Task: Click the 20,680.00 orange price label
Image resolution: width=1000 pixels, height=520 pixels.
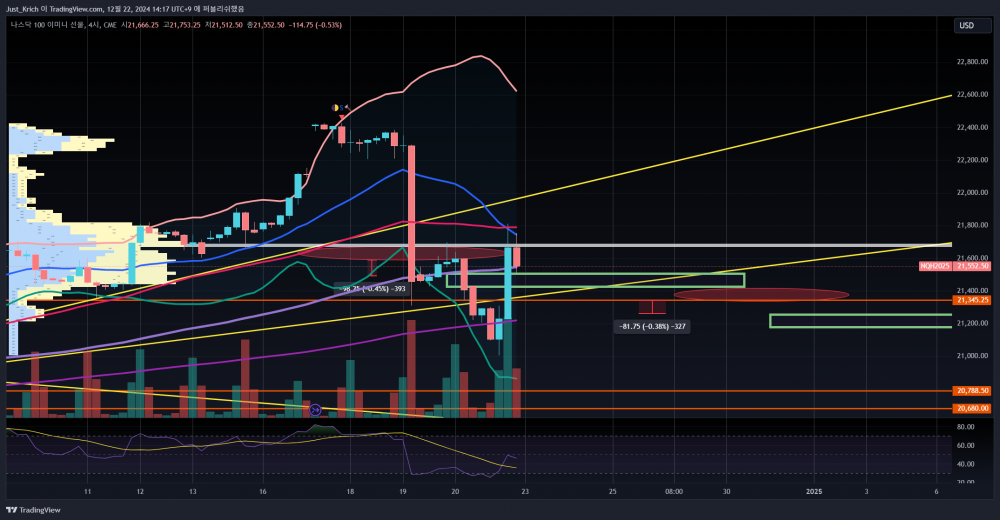Action: (972, 408)
